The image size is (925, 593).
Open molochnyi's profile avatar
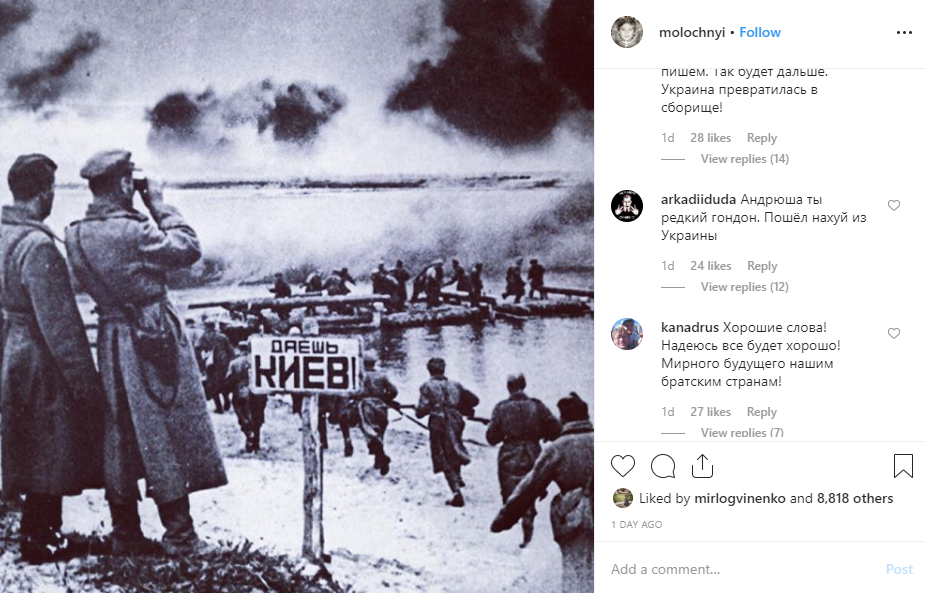click(x=626, y=32)
